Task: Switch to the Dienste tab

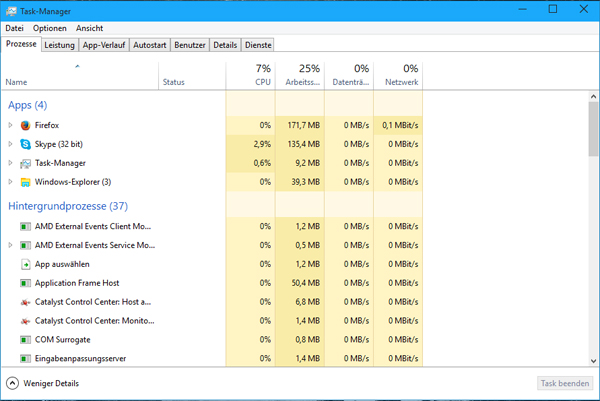Action: pyautogui.click(x=258, y=45)
